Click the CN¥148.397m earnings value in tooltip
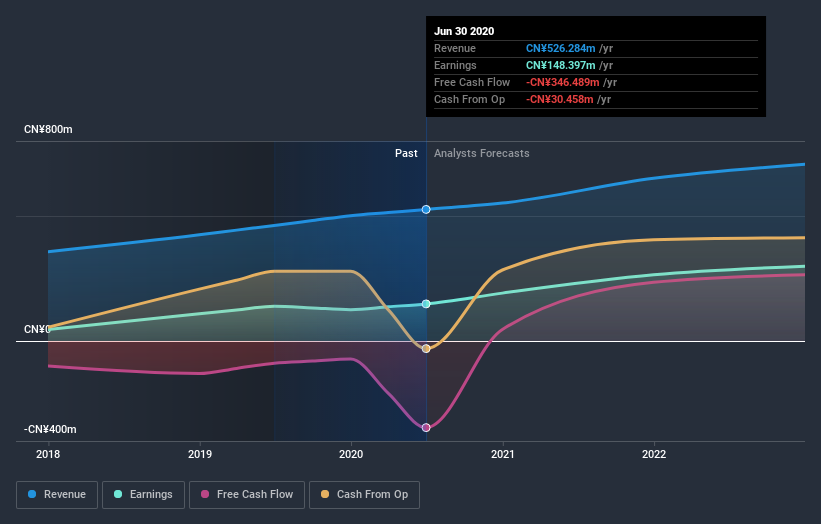Viewport: 821px width, 524px height. [561, 65]
